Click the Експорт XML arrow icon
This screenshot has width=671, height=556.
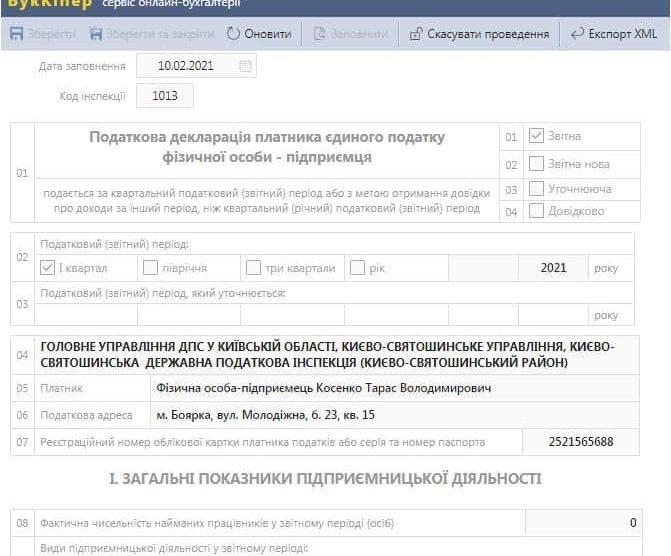577,34
